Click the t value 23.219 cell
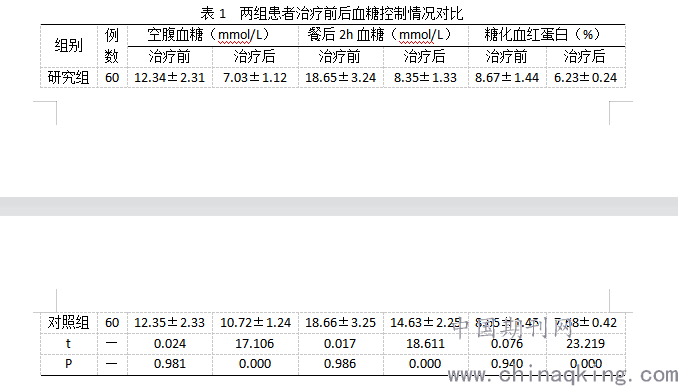The image size is (678, 386). [585, 344]
